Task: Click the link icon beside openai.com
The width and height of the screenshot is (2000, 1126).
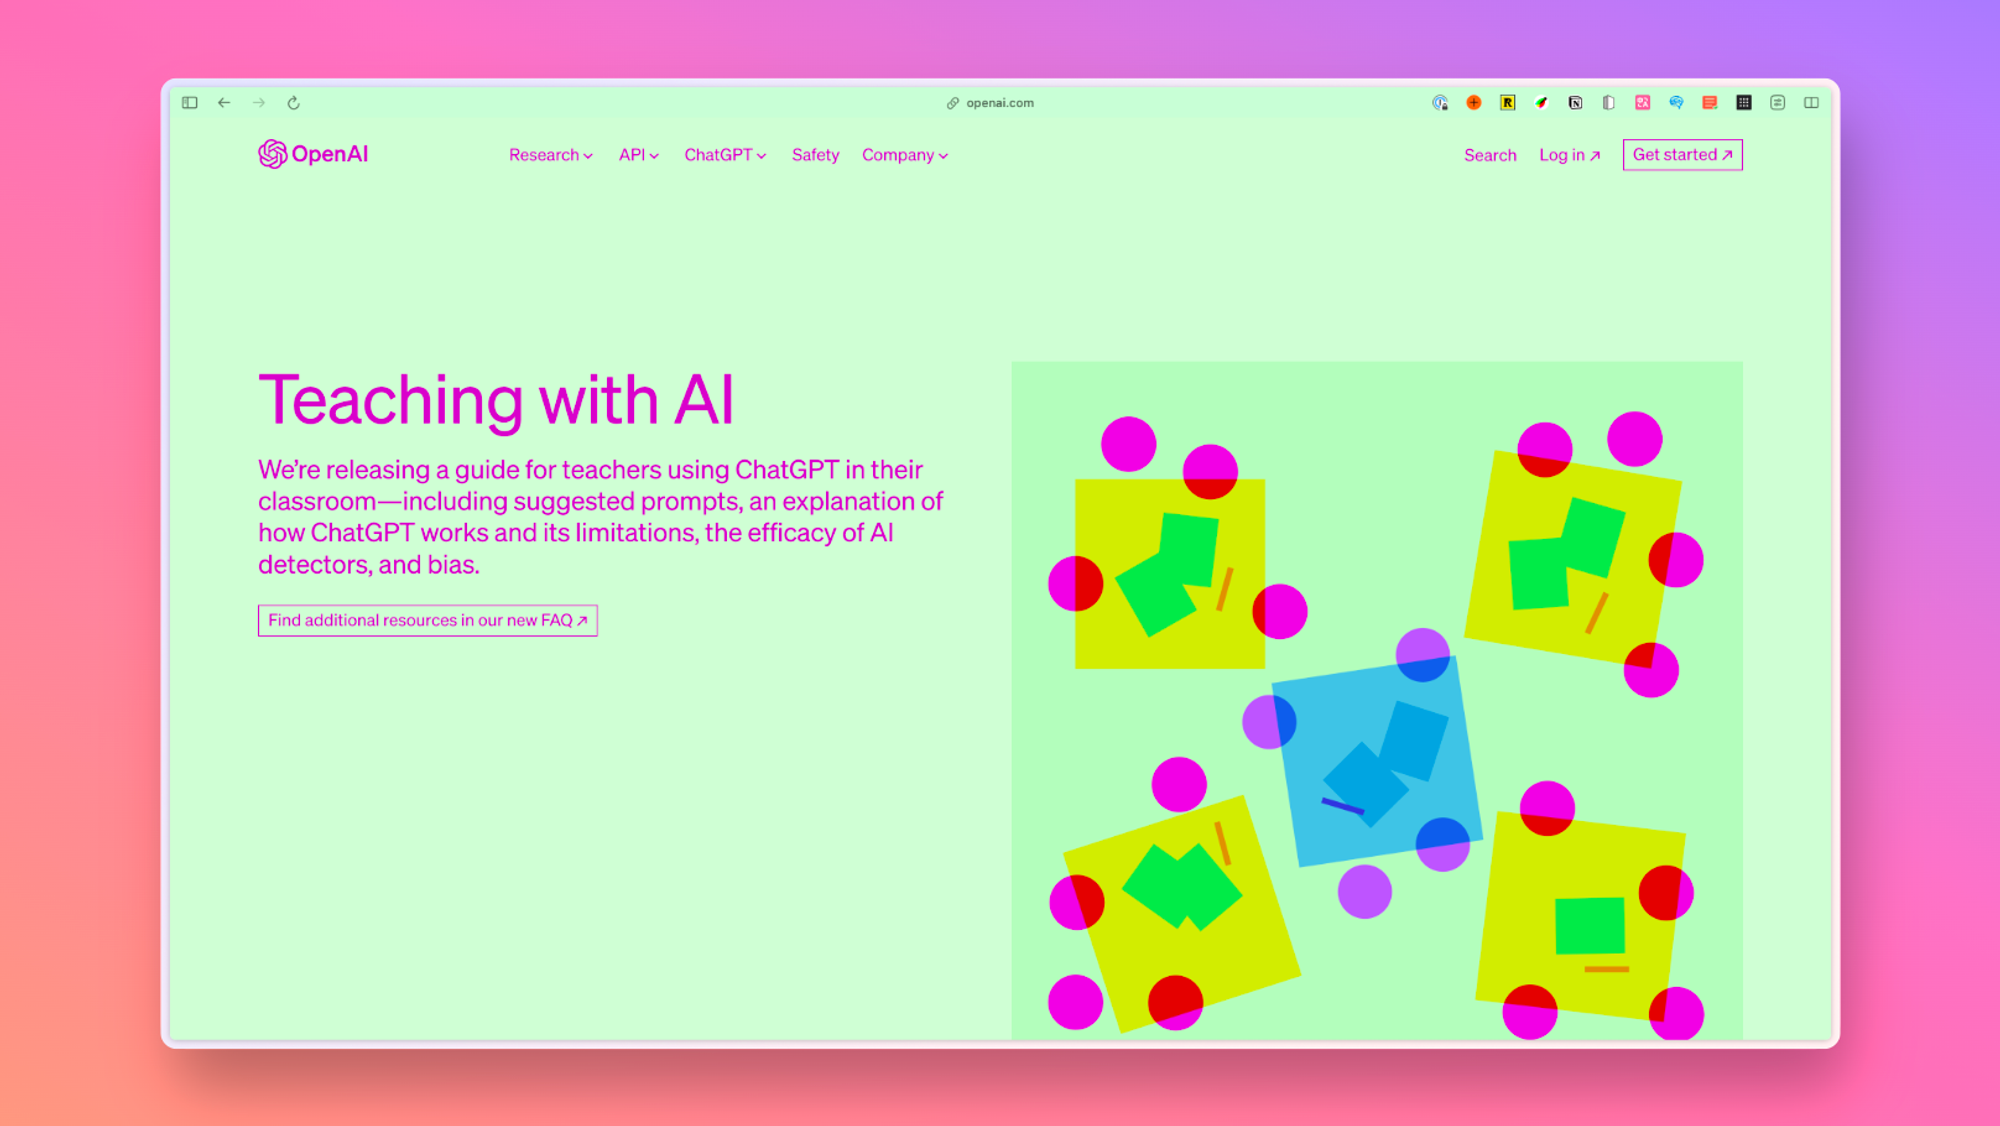Action: (953, 103)
